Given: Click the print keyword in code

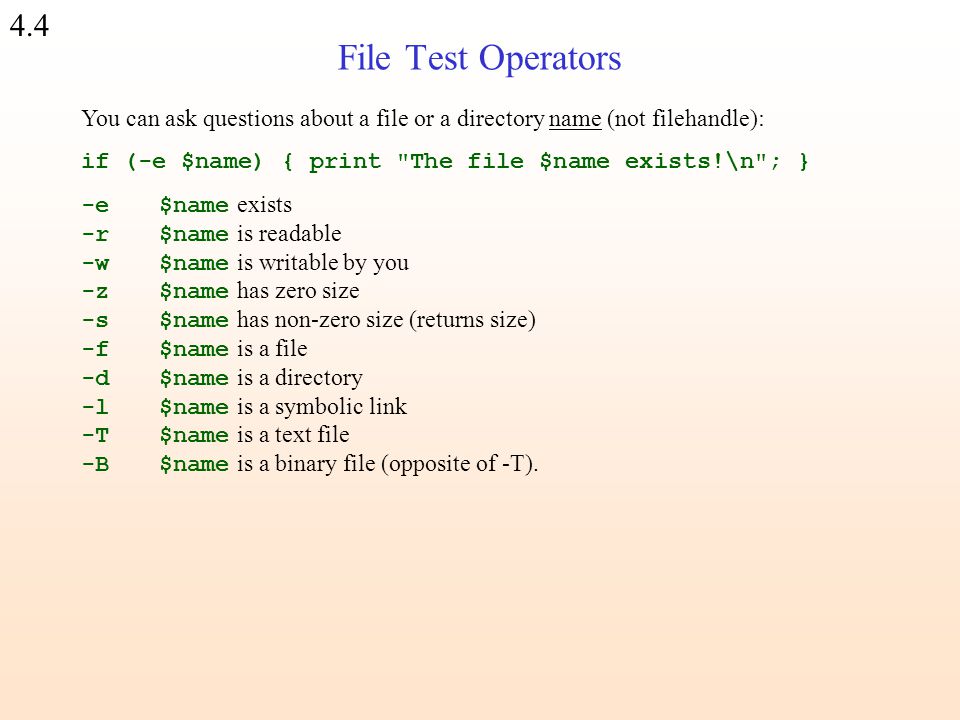Looking at the screenshot, I should click(345, 162).
